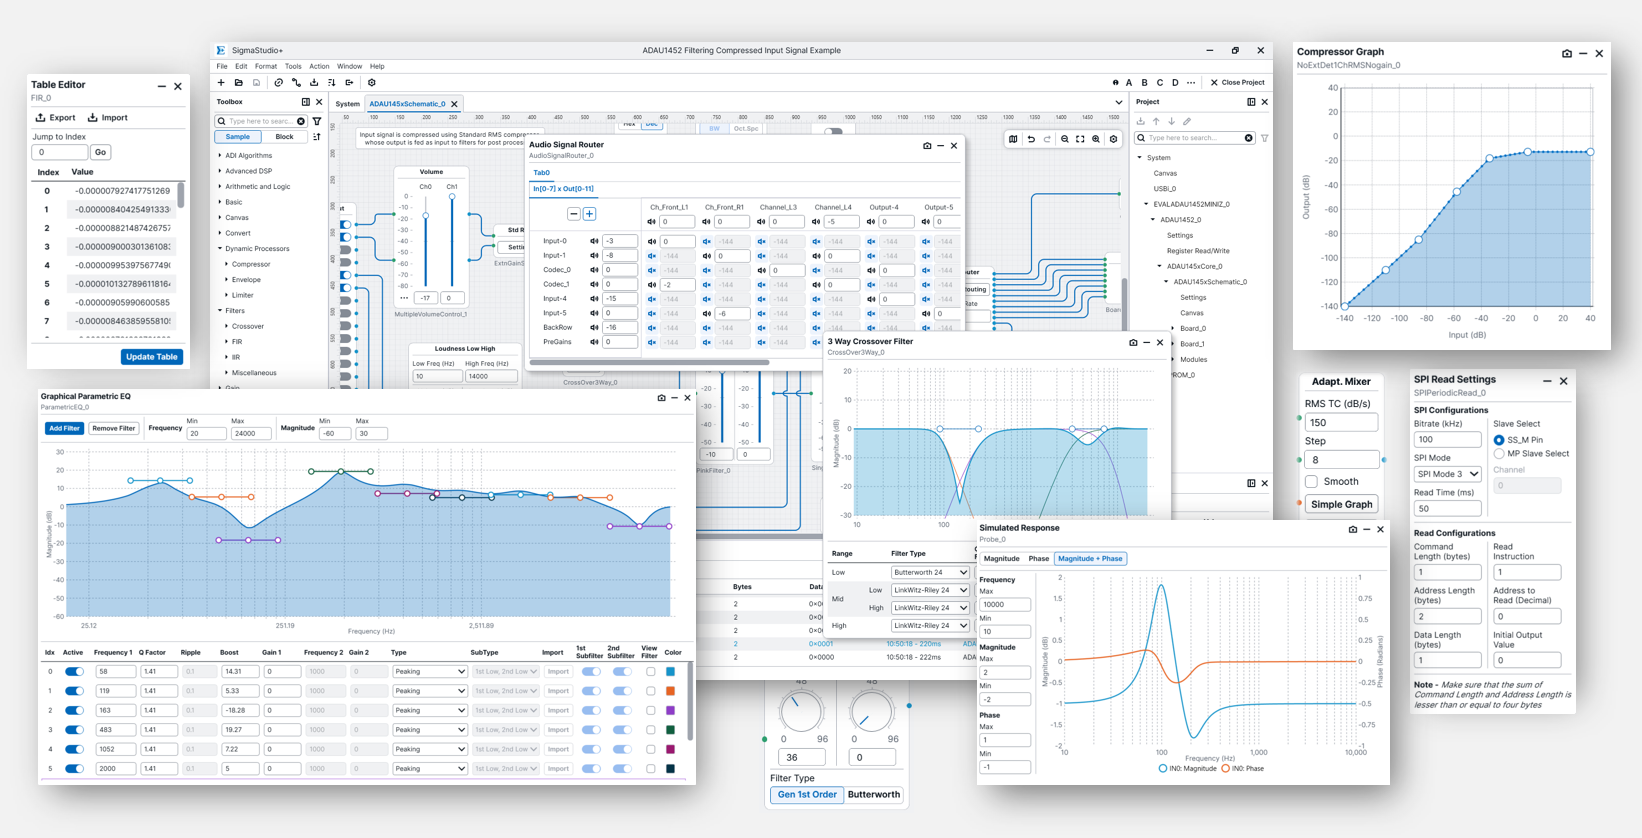Image resolution: width=1642 pixels, height=838 pixels.
Task: Check View Filter box for EQ filter 1
Action: click(x=651, y=691)
